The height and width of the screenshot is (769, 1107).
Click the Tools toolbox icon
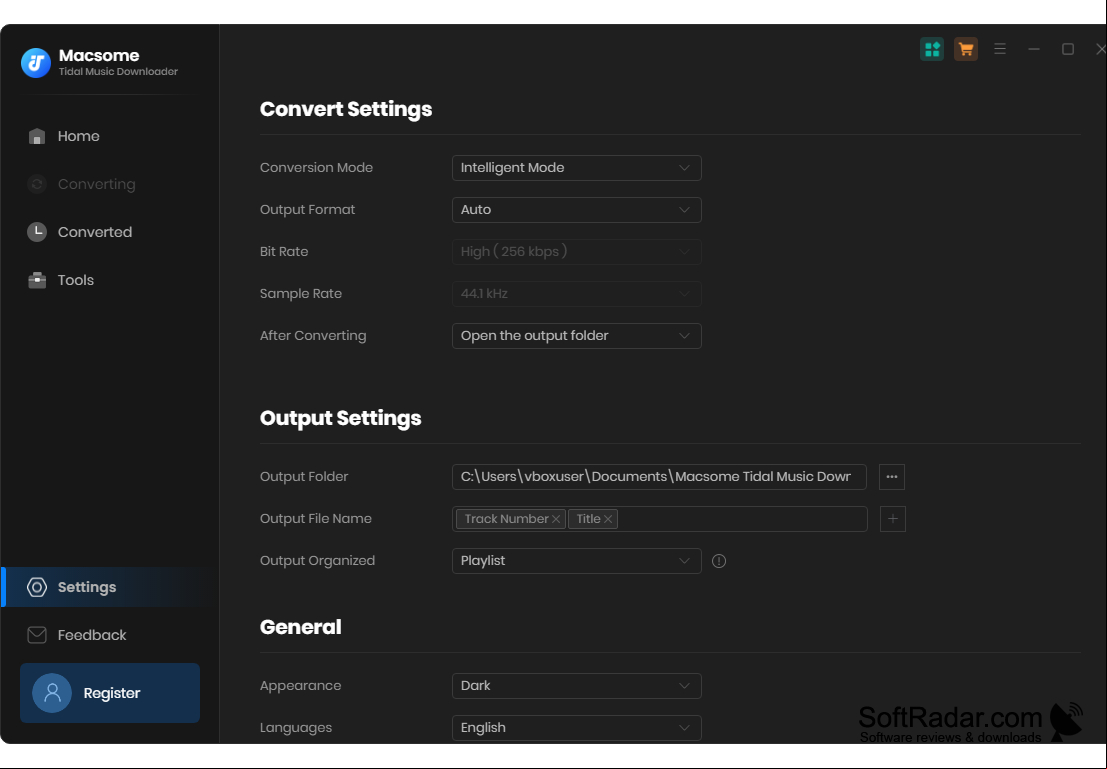pos(37,280)
